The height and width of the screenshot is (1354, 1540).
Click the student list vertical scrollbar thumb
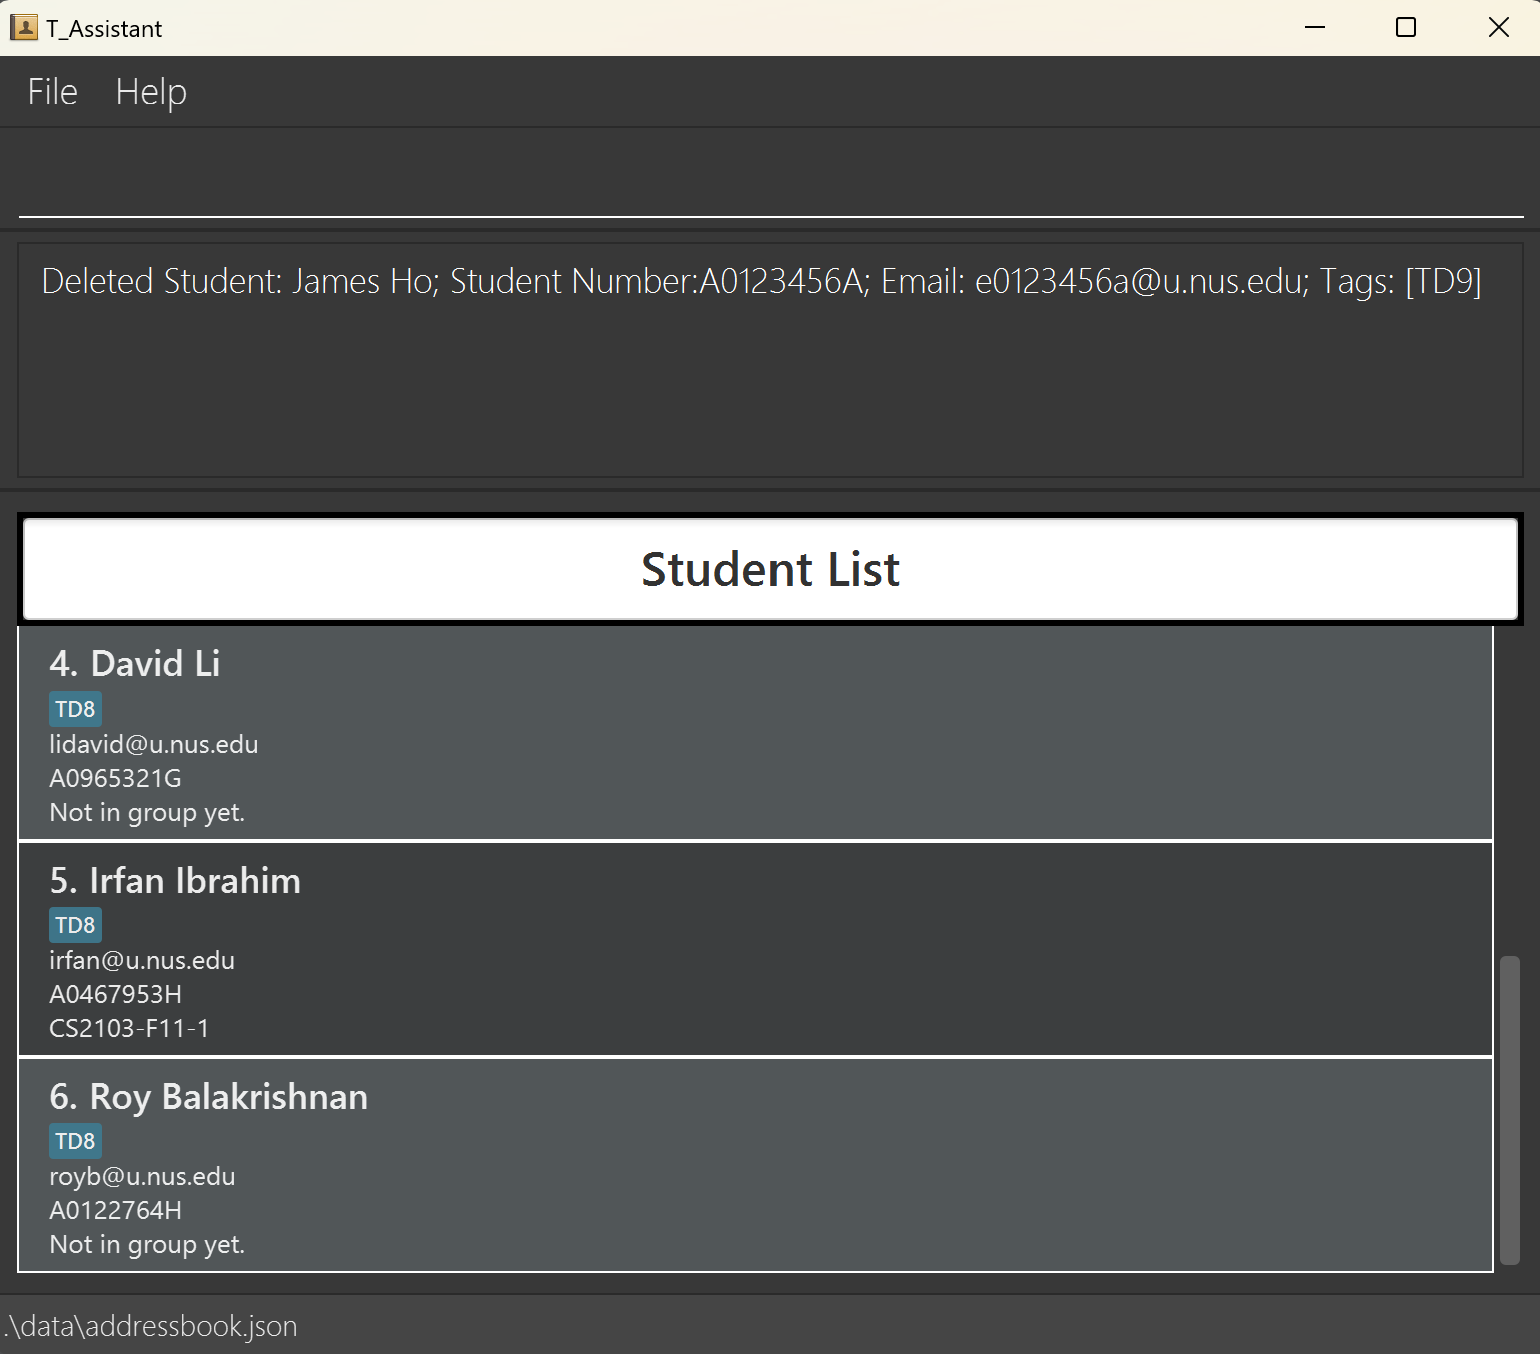click(x=1509, y=1110)
